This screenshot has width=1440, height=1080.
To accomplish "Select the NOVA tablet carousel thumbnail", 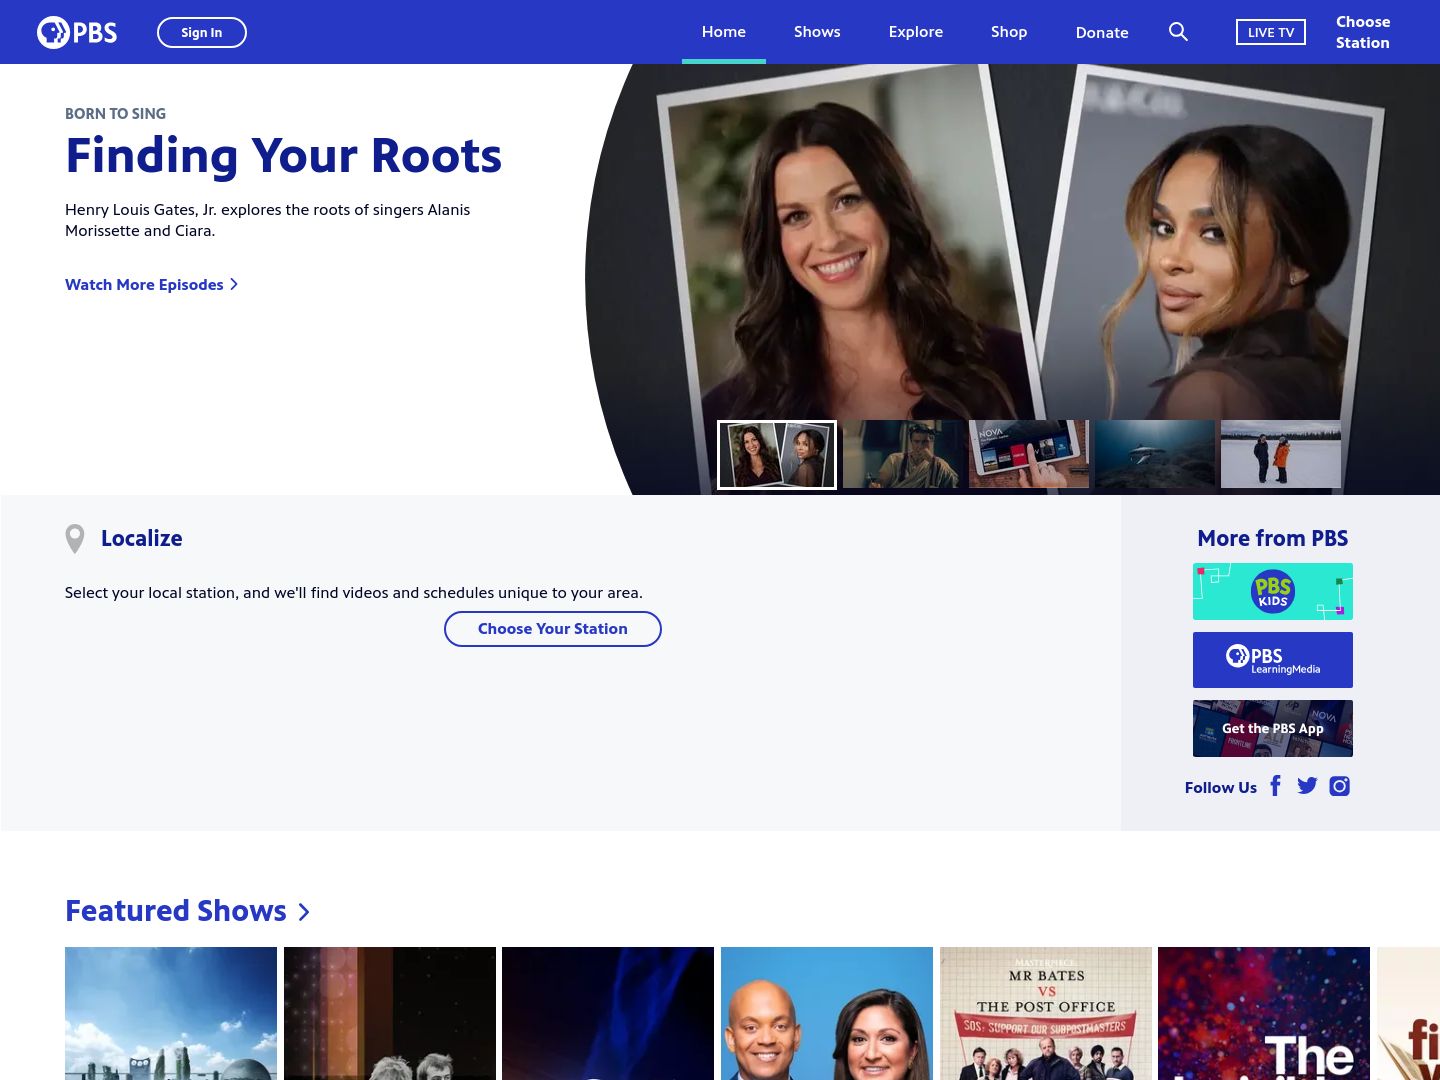I will (1029, 454).
